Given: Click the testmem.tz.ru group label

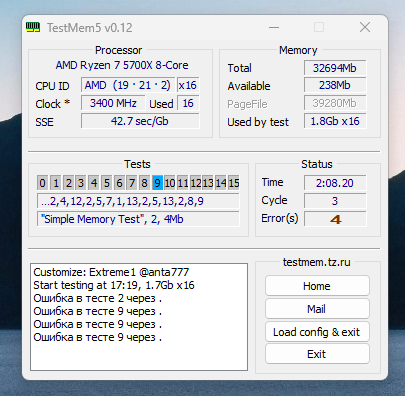Looking at the screenshot, I should (x=316, y=262).
